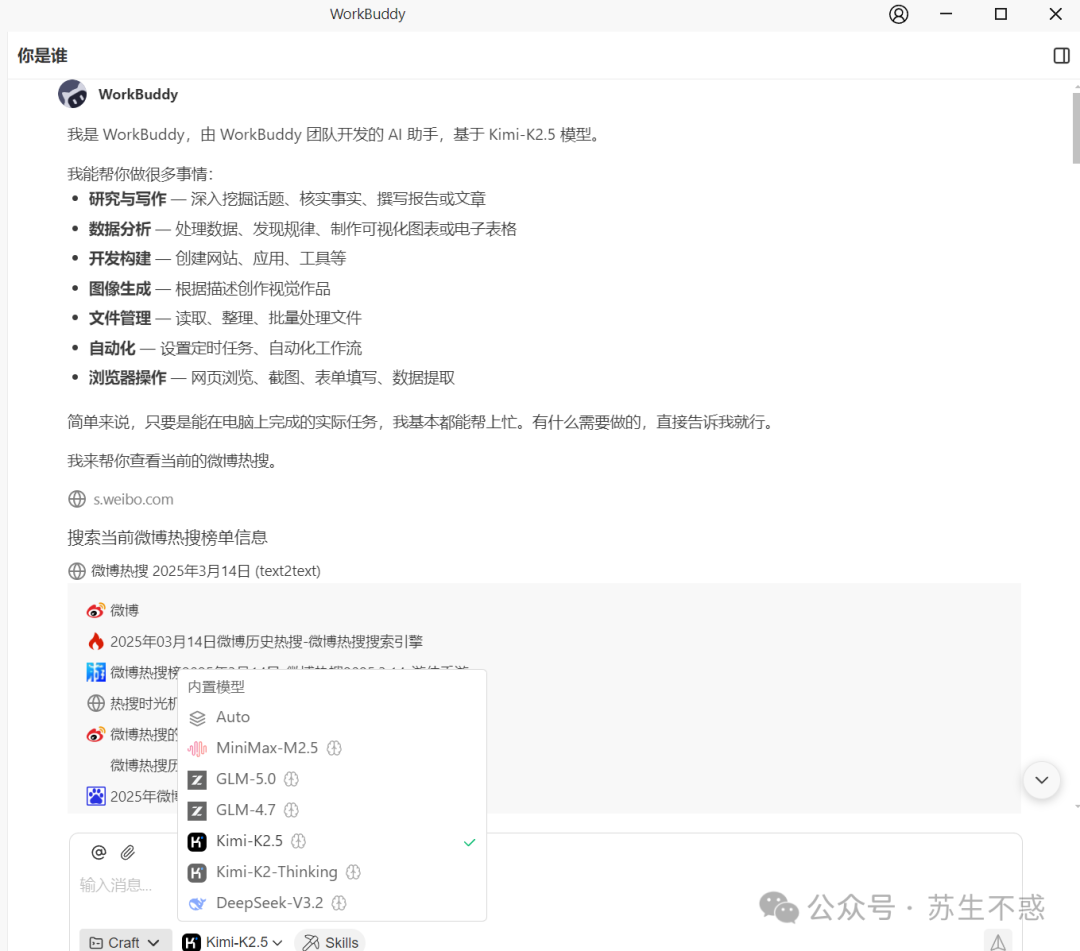Toggle the side panel layout icon
1080x951 pixels.
pos(1061,56)
